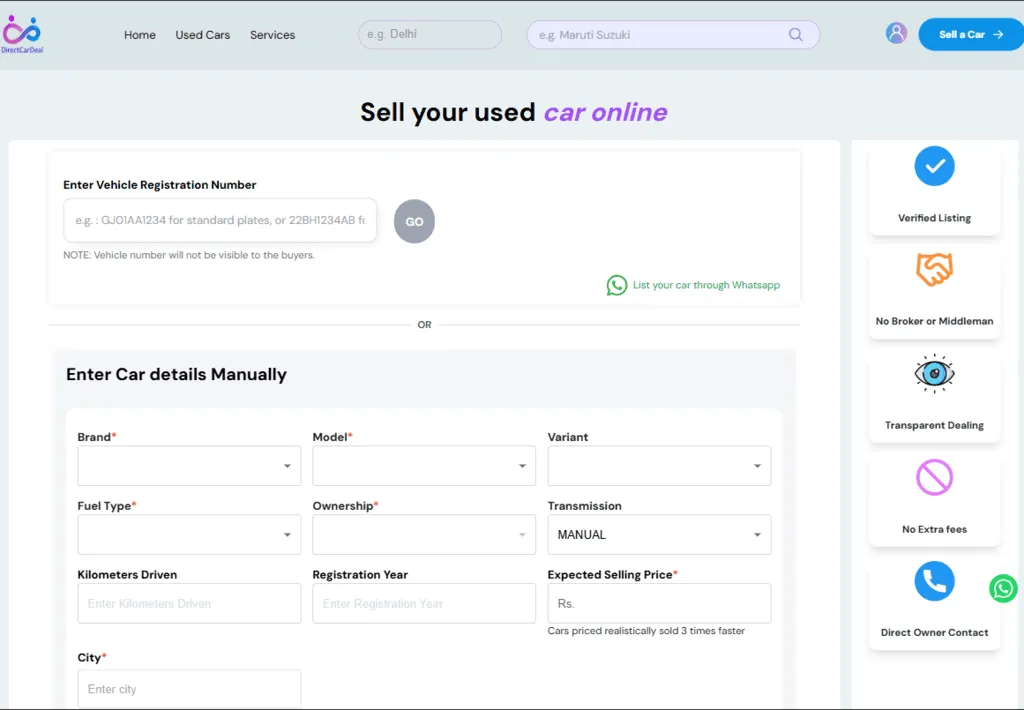1024x710 pixels.
Task: Click the Transparent Dealing label
Action: [x=934, y=425]
